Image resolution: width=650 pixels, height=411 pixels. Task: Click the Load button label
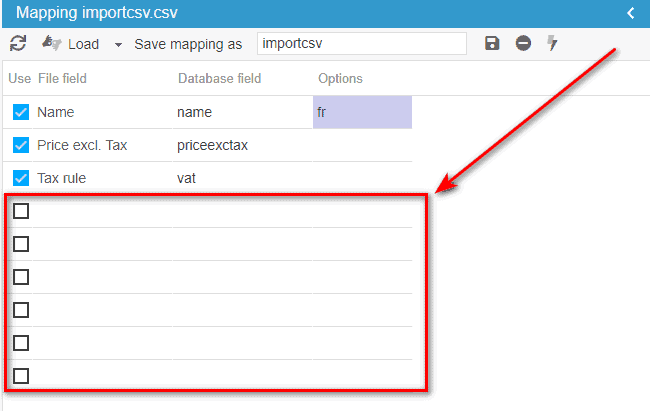coord(83,44)
